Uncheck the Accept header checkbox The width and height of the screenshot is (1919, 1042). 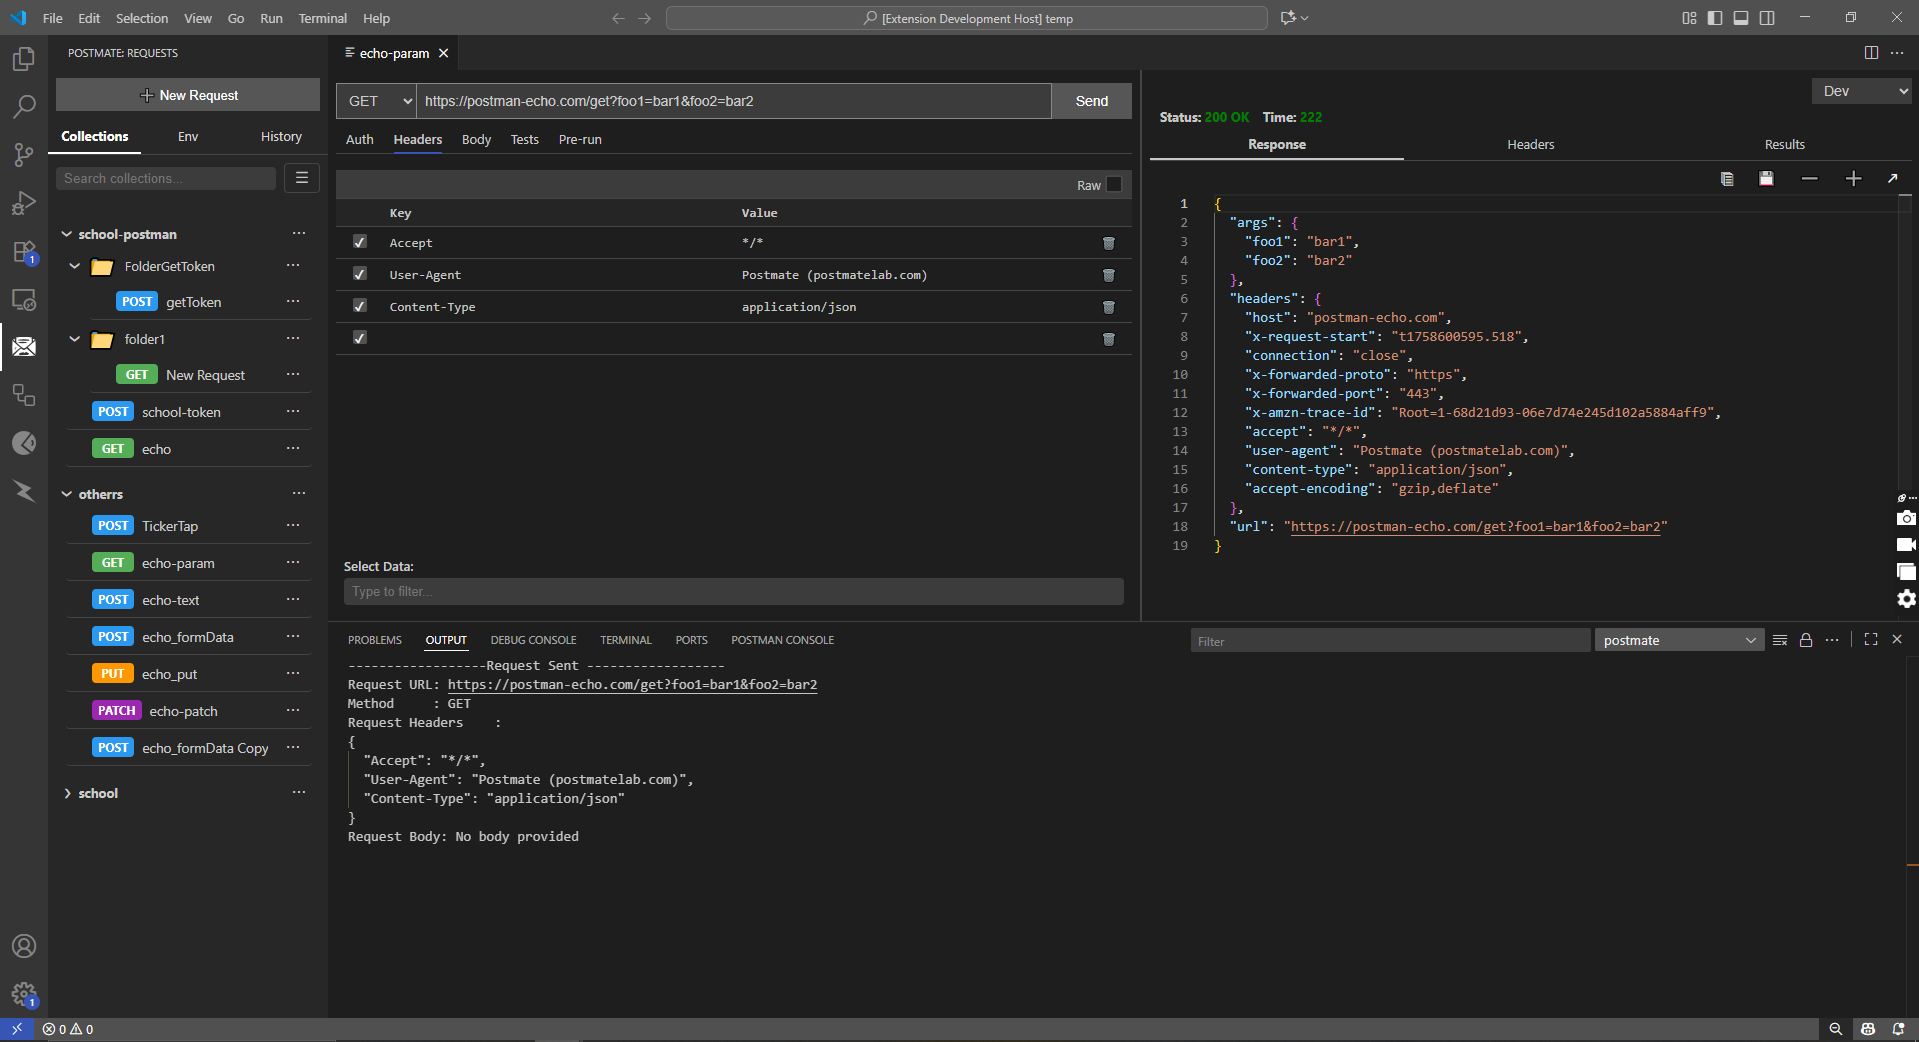point(359,242)
